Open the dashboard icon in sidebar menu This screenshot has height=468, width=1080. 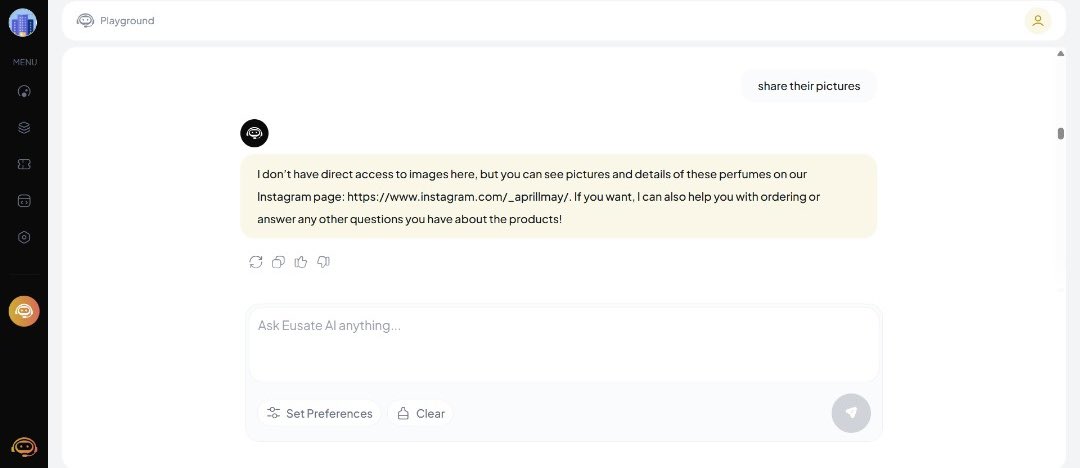[x=24, y=92]
